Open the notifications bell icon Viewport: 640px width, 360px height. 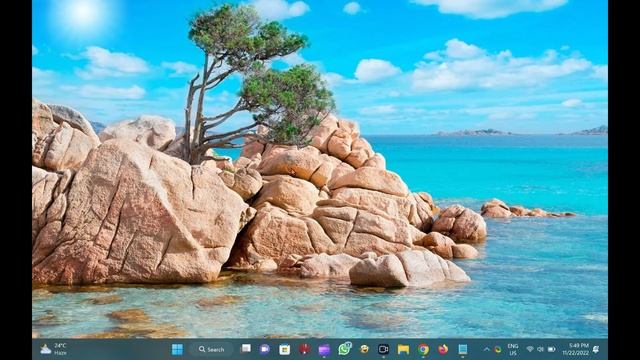tap(596, 349)
